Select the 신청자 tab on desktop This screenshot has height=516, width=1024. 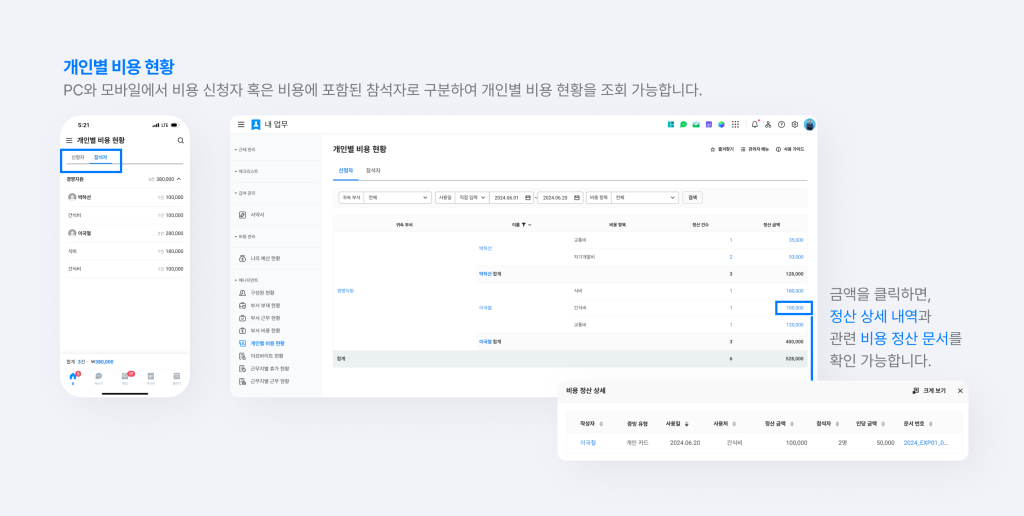[x=345, y=170]
